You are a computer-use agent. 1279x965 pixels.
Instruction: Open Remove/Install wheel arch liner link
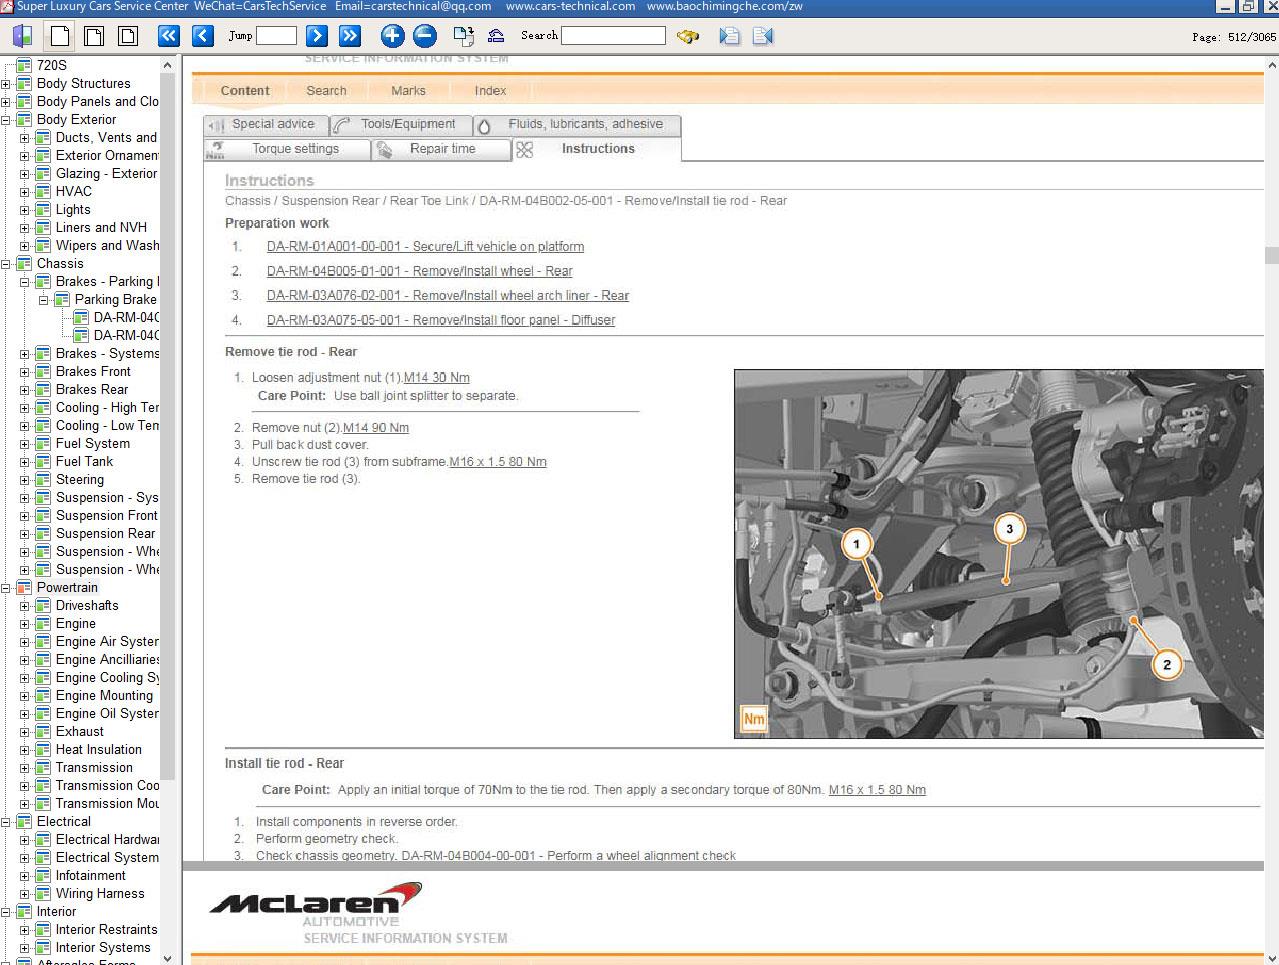coord(447,295)
